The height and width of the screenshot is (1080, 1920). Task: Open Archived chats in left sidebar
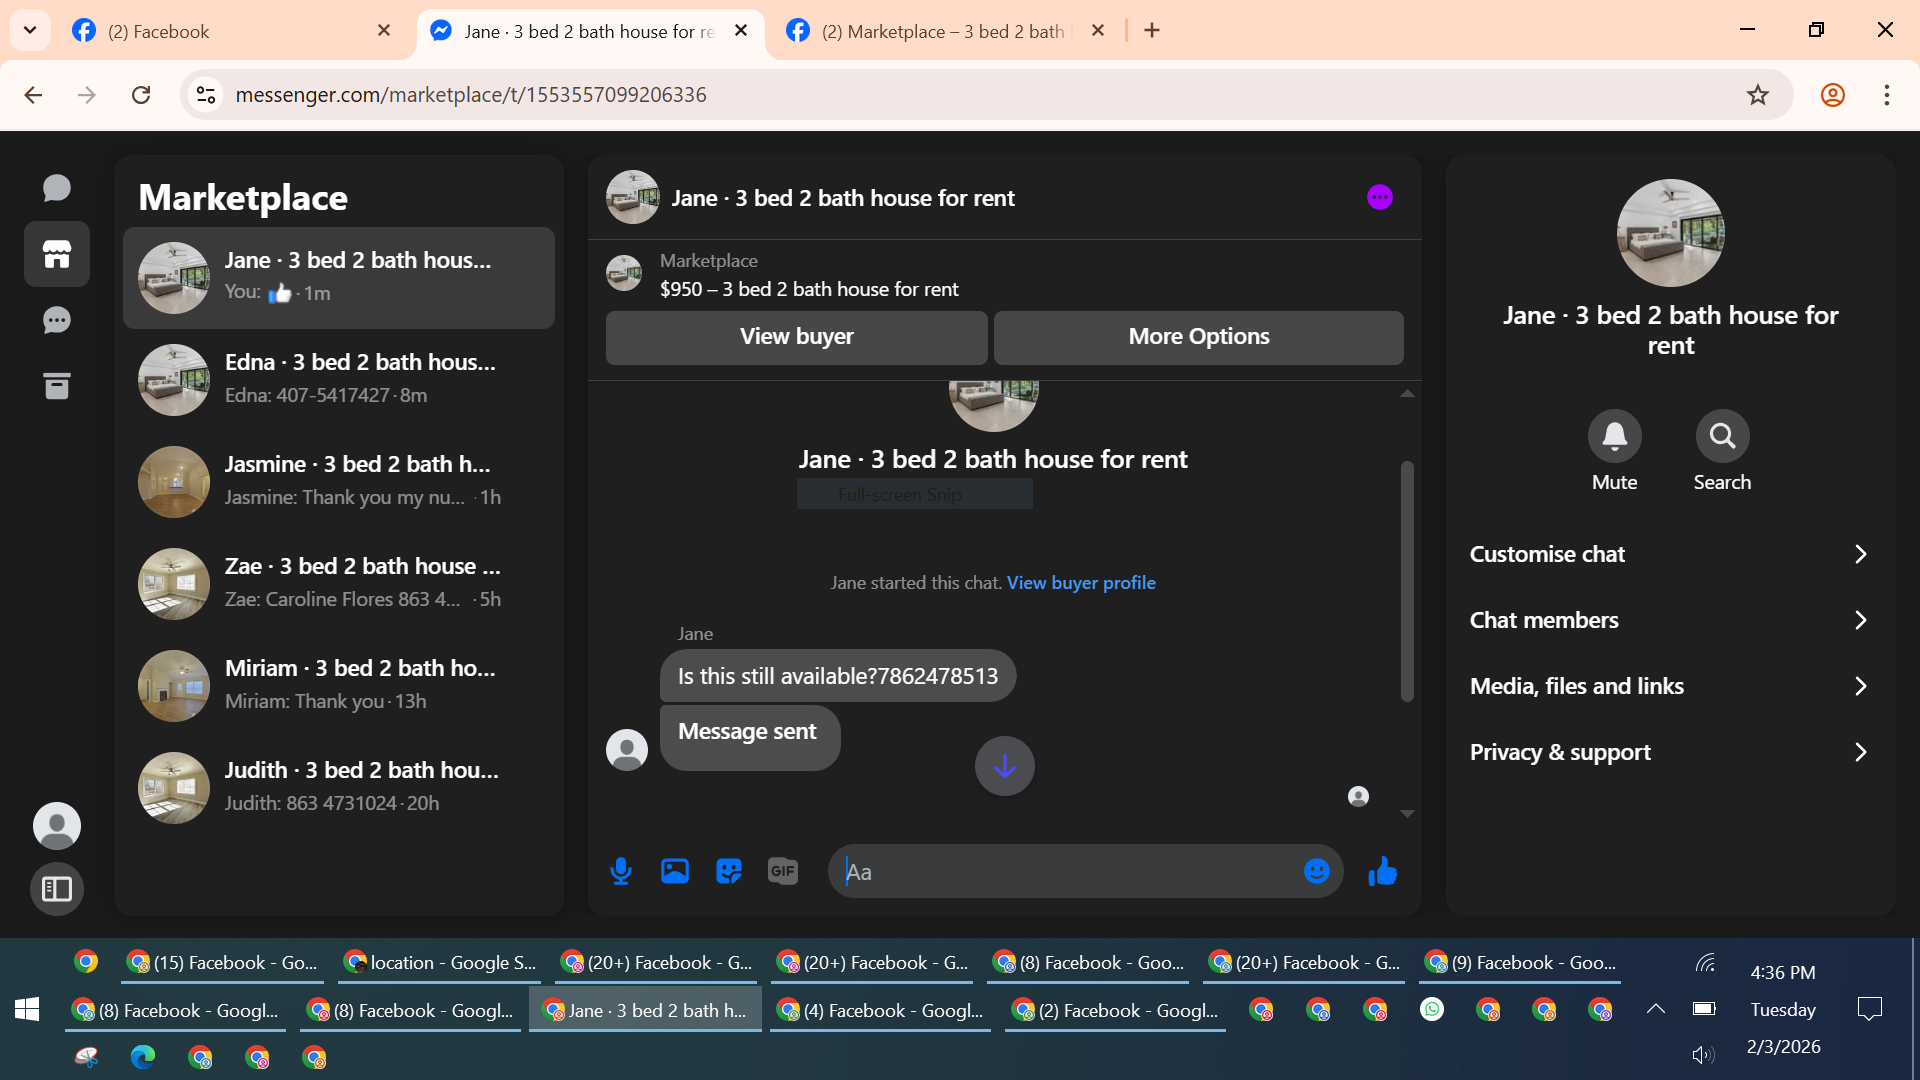pyautogui.click(x=57, y=386)
